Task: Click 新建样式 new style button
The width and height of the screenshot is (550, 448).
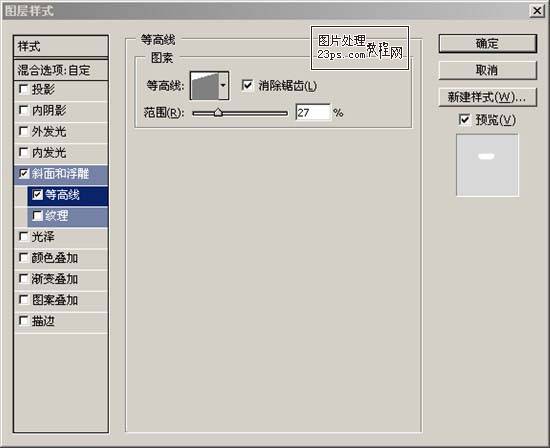Action: [488, 97]
